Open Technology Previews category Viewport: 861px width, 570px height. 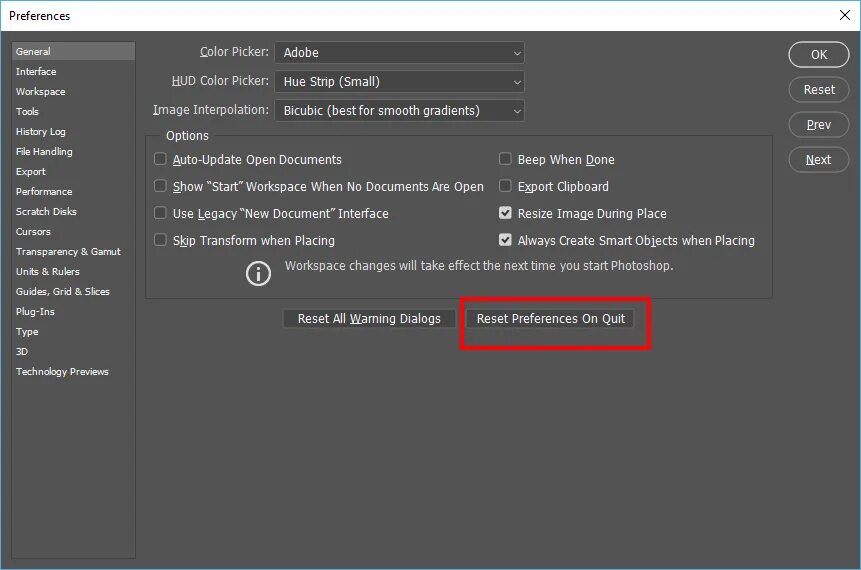(x=73, y=372)
